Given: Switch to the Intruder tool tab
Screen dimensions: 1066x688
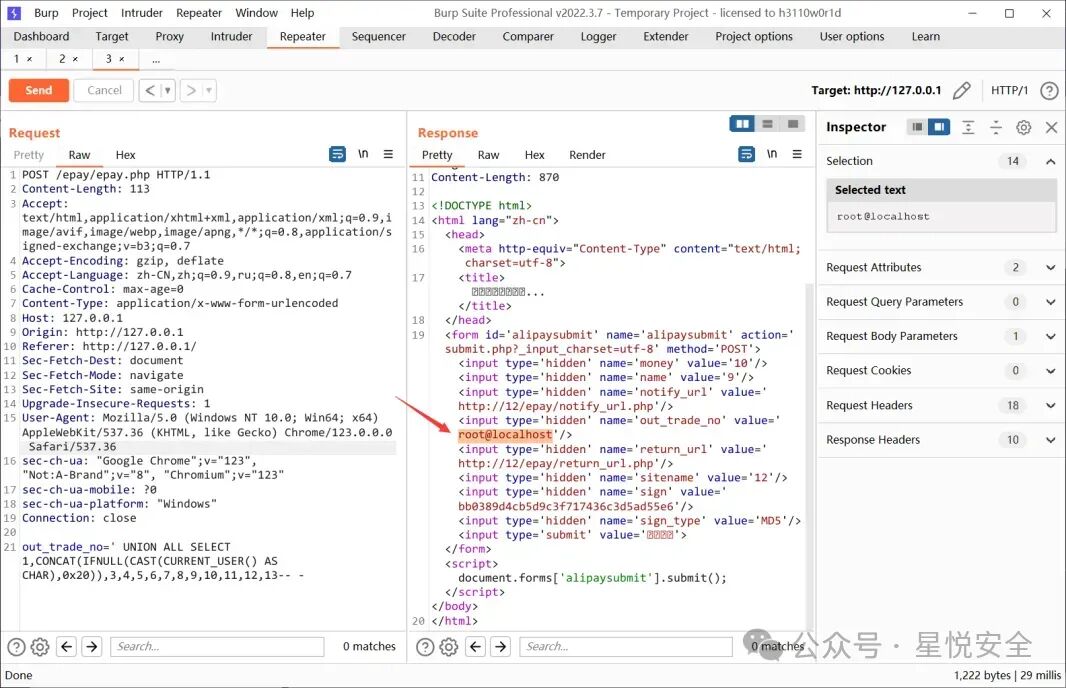Looking at the screenshot, I should click(x=231, y=37).
